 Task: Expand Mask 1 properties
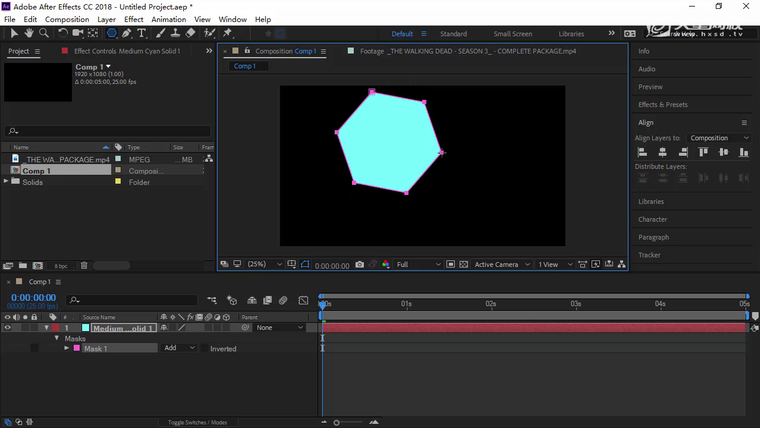point(67,349)
